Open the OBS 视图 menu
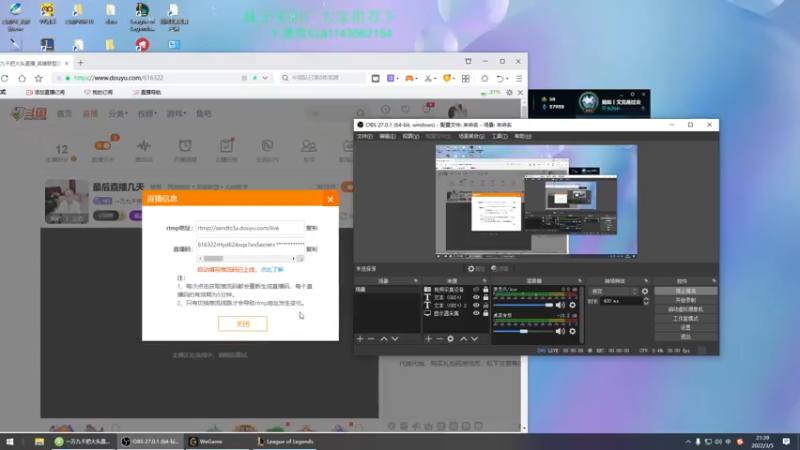 [410, 136]
